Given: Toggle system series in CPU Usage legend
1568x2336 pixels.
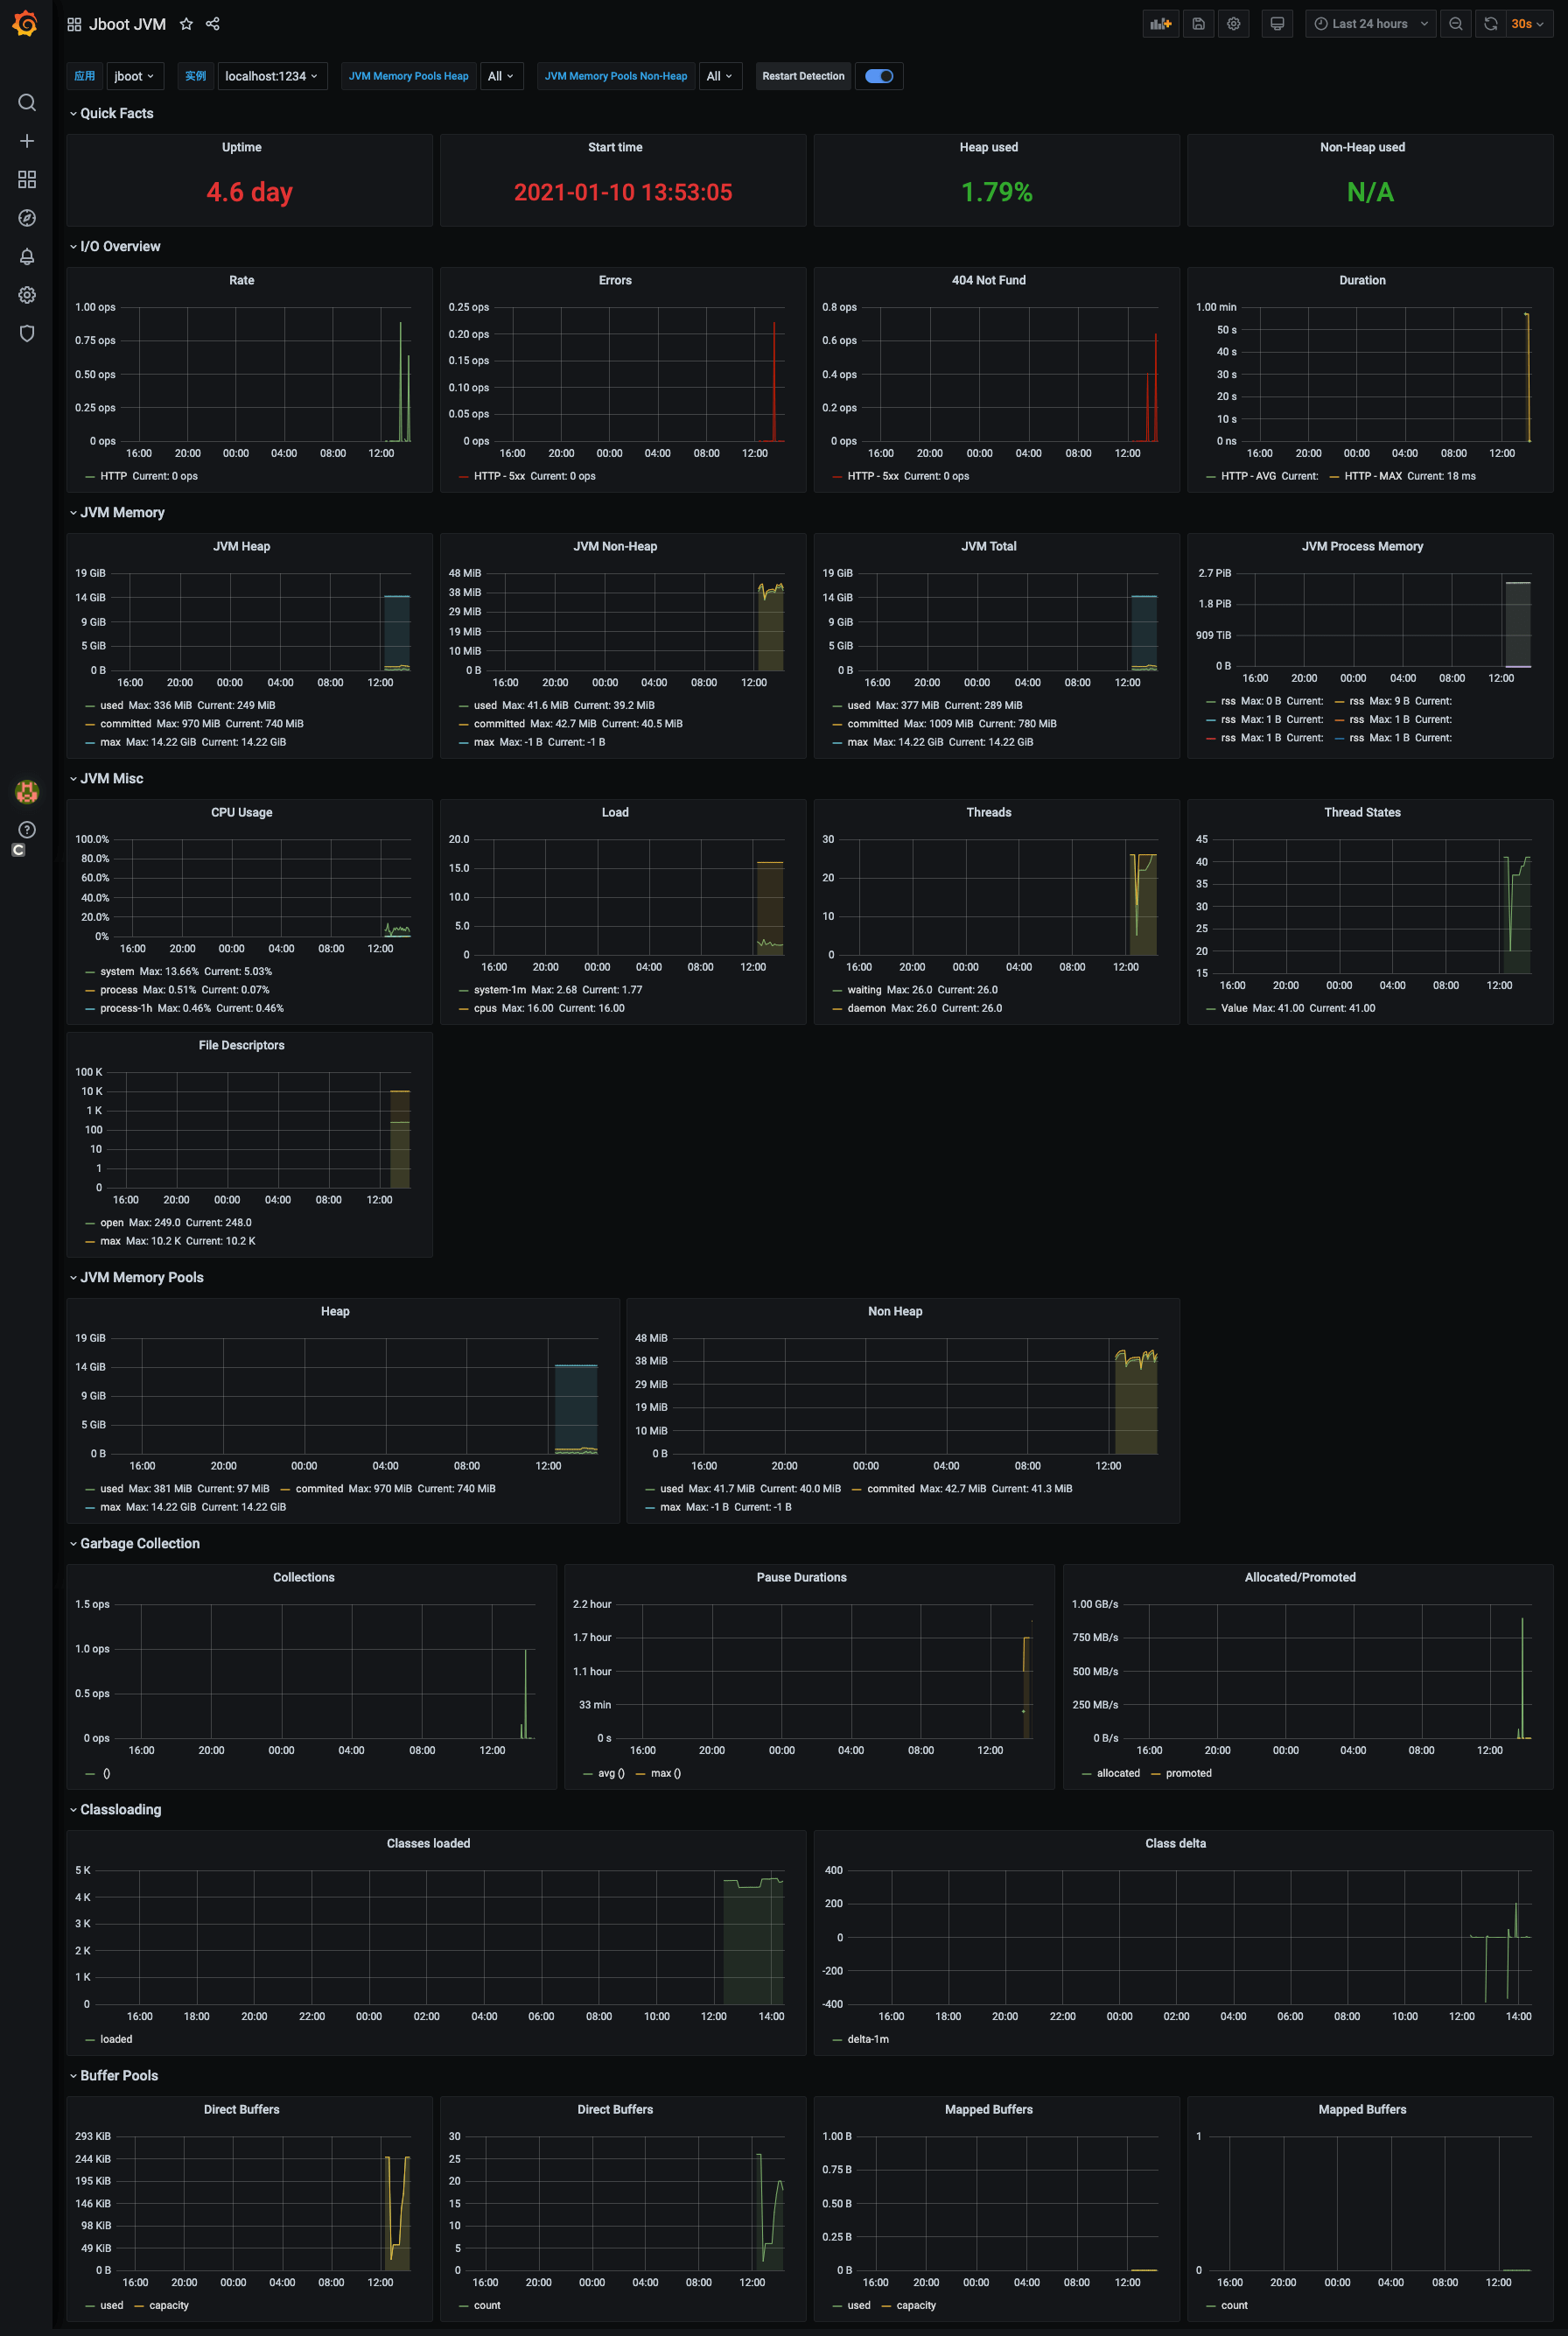Looking at the screenshot, I should click(116, 972).
